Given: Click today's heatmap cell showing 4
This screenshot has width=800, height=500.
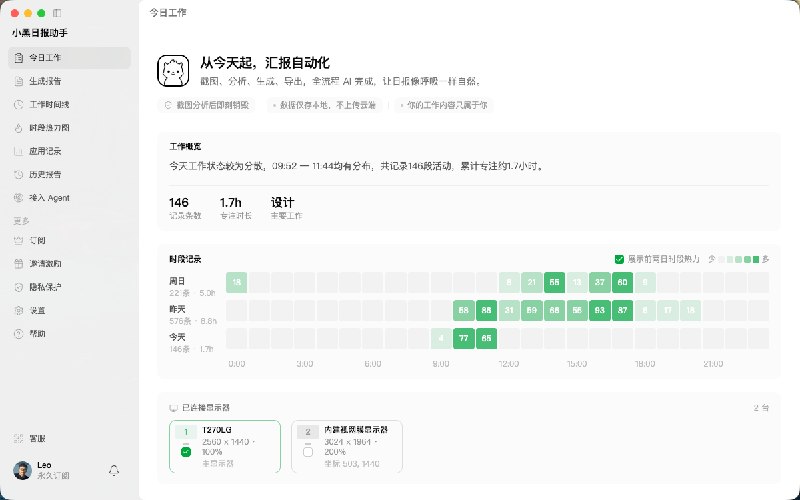Looking at the screenshot, I should (441, 338).
